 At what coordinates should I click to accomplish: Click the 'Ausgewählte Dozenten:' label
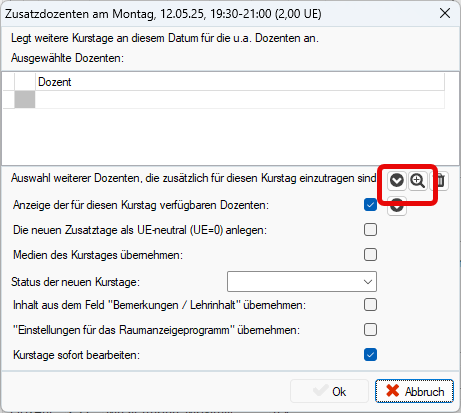click(x=67, y=58)
